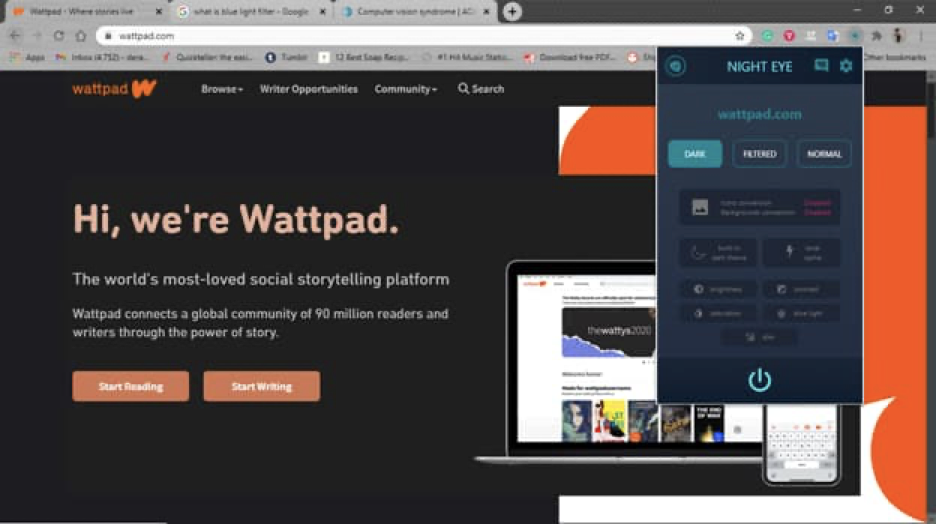The height and width of the screenshot is (524, 936).
Task: Go to the browser home page
Action: [81, 36]
